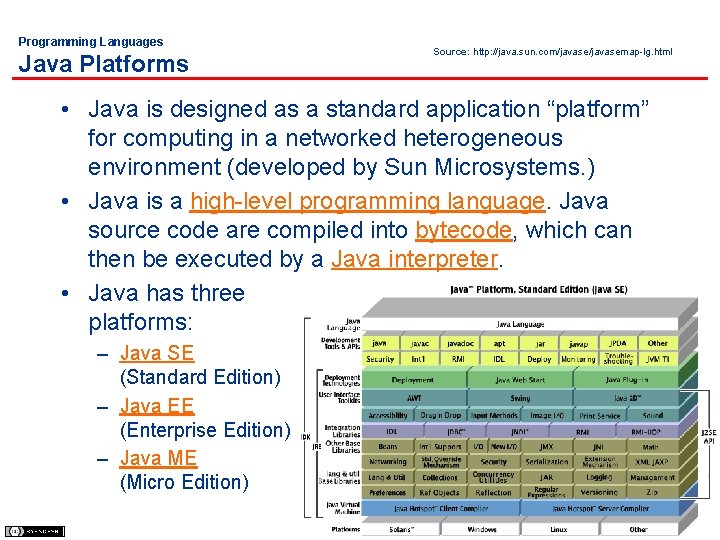Click the 'Management' cell
Image resolution: width=720 pixels, height=540 pixels.
point(652,477)
